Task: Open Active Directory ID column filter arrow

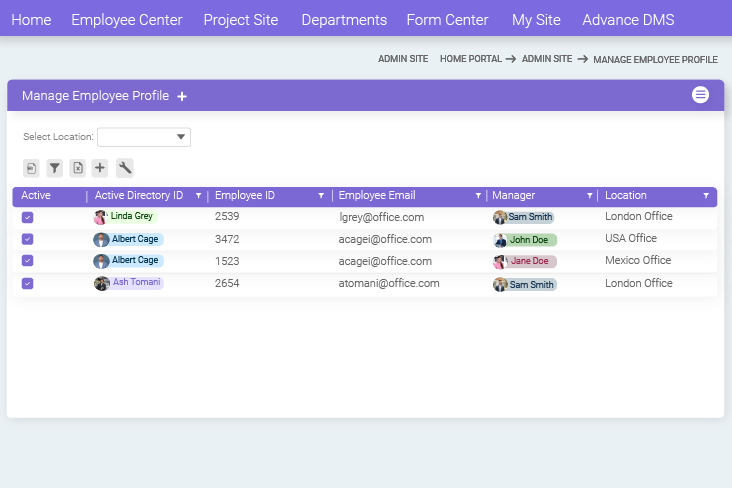Action: (x=198, y=196)
